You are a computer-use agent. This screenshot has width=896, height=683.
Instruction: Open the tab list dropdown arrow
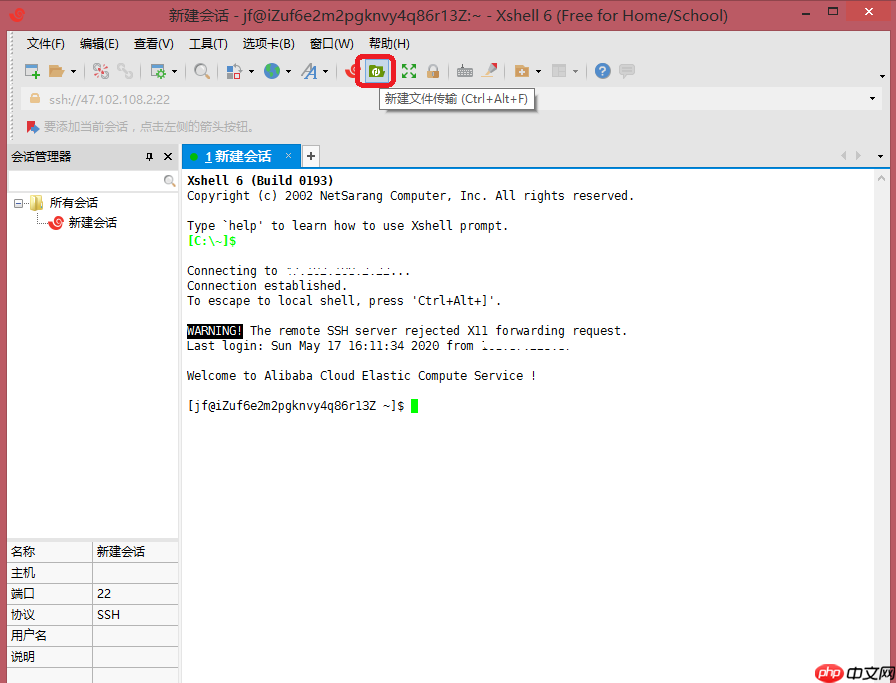coord(880,156)
